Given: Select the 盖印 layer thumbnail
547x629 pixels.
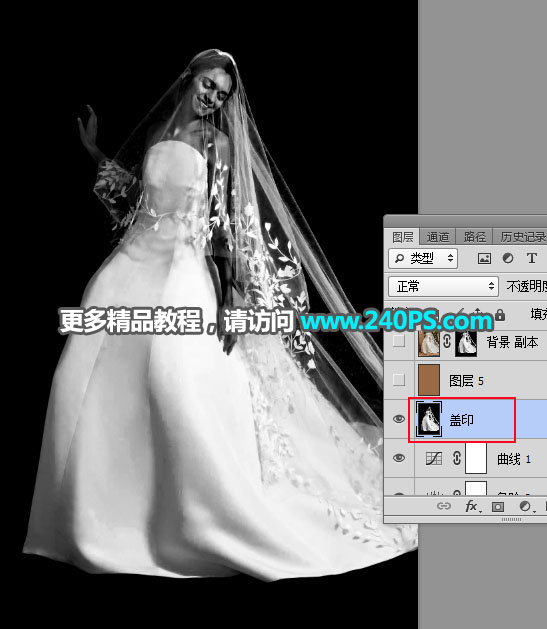Looking at the screenshot, I should click(x=429, y=419).
